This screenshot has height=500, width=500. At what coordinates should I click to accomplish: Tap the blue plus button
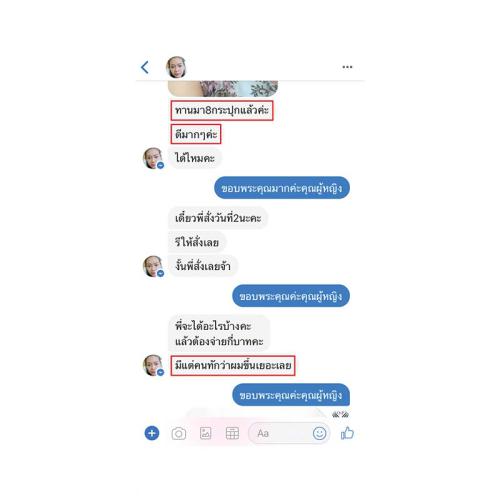(152, 433)
